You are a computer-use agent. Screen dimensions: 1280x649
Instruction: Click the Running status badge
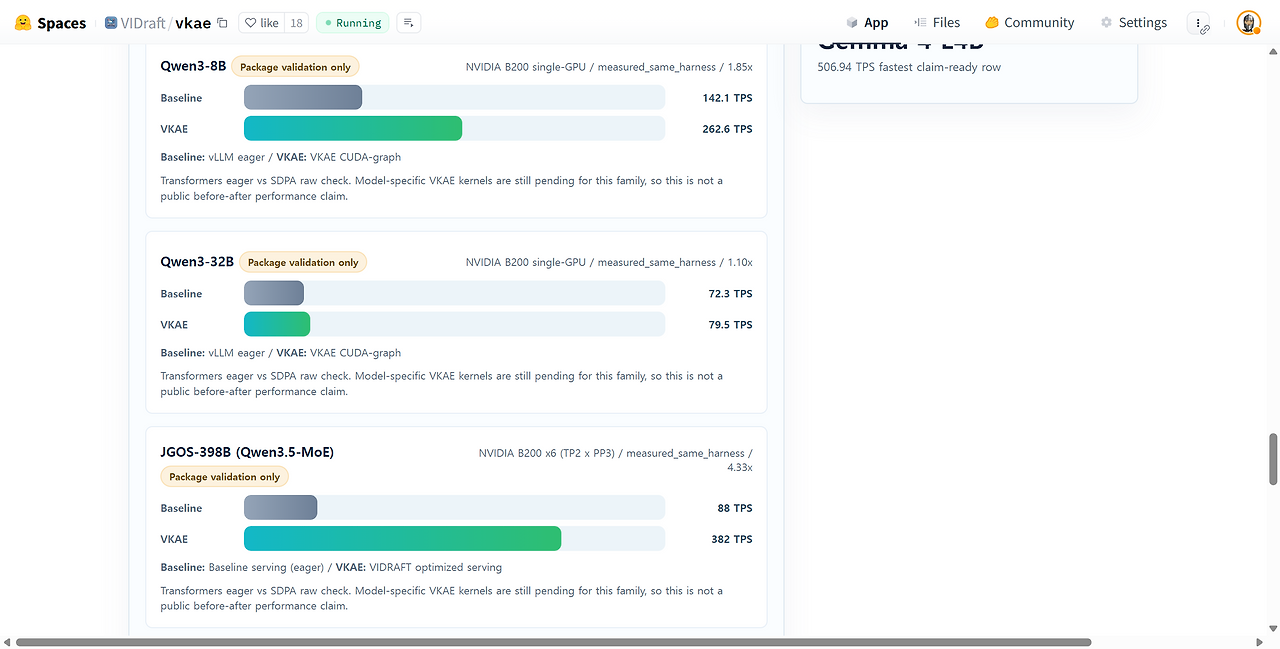tap(352, 23)
